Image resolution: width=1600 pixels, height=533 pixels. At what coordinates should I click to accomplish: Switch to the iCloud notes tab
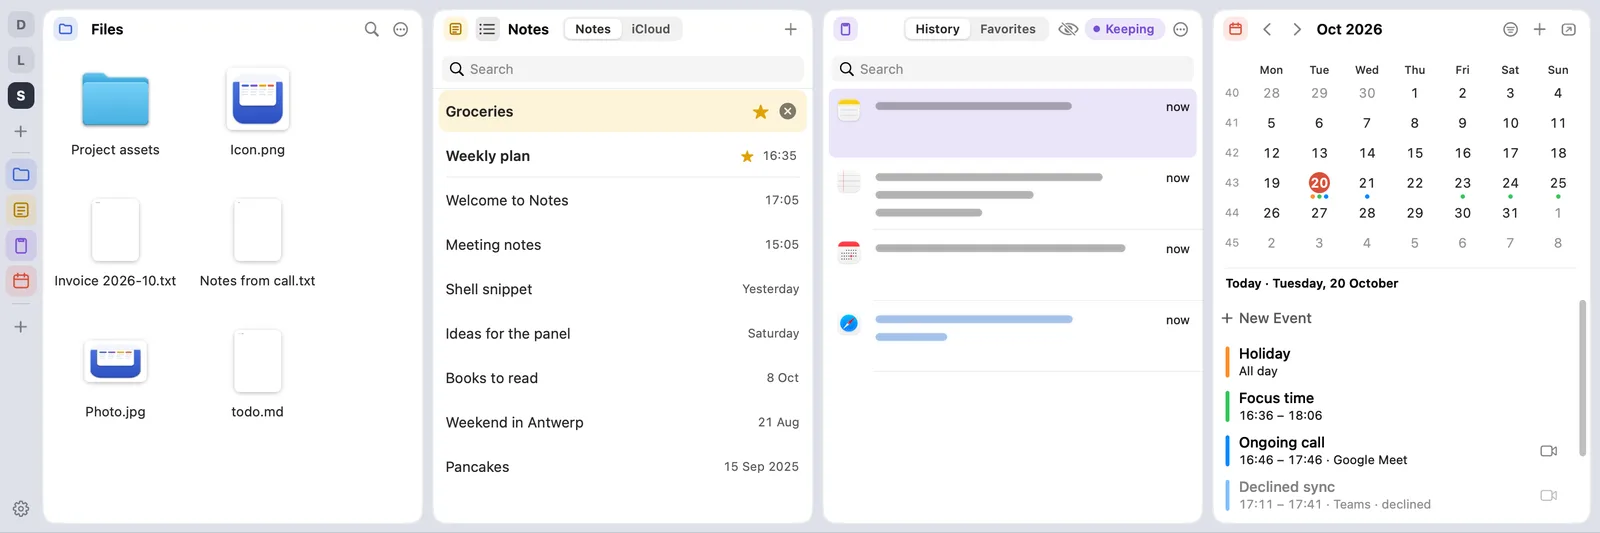[651, 29]
